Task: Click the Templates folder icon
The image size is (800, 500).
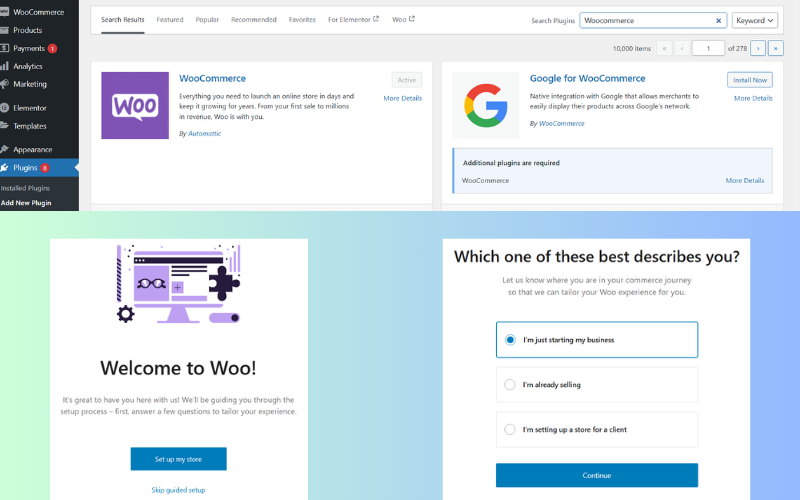Action: pos(4,126)
